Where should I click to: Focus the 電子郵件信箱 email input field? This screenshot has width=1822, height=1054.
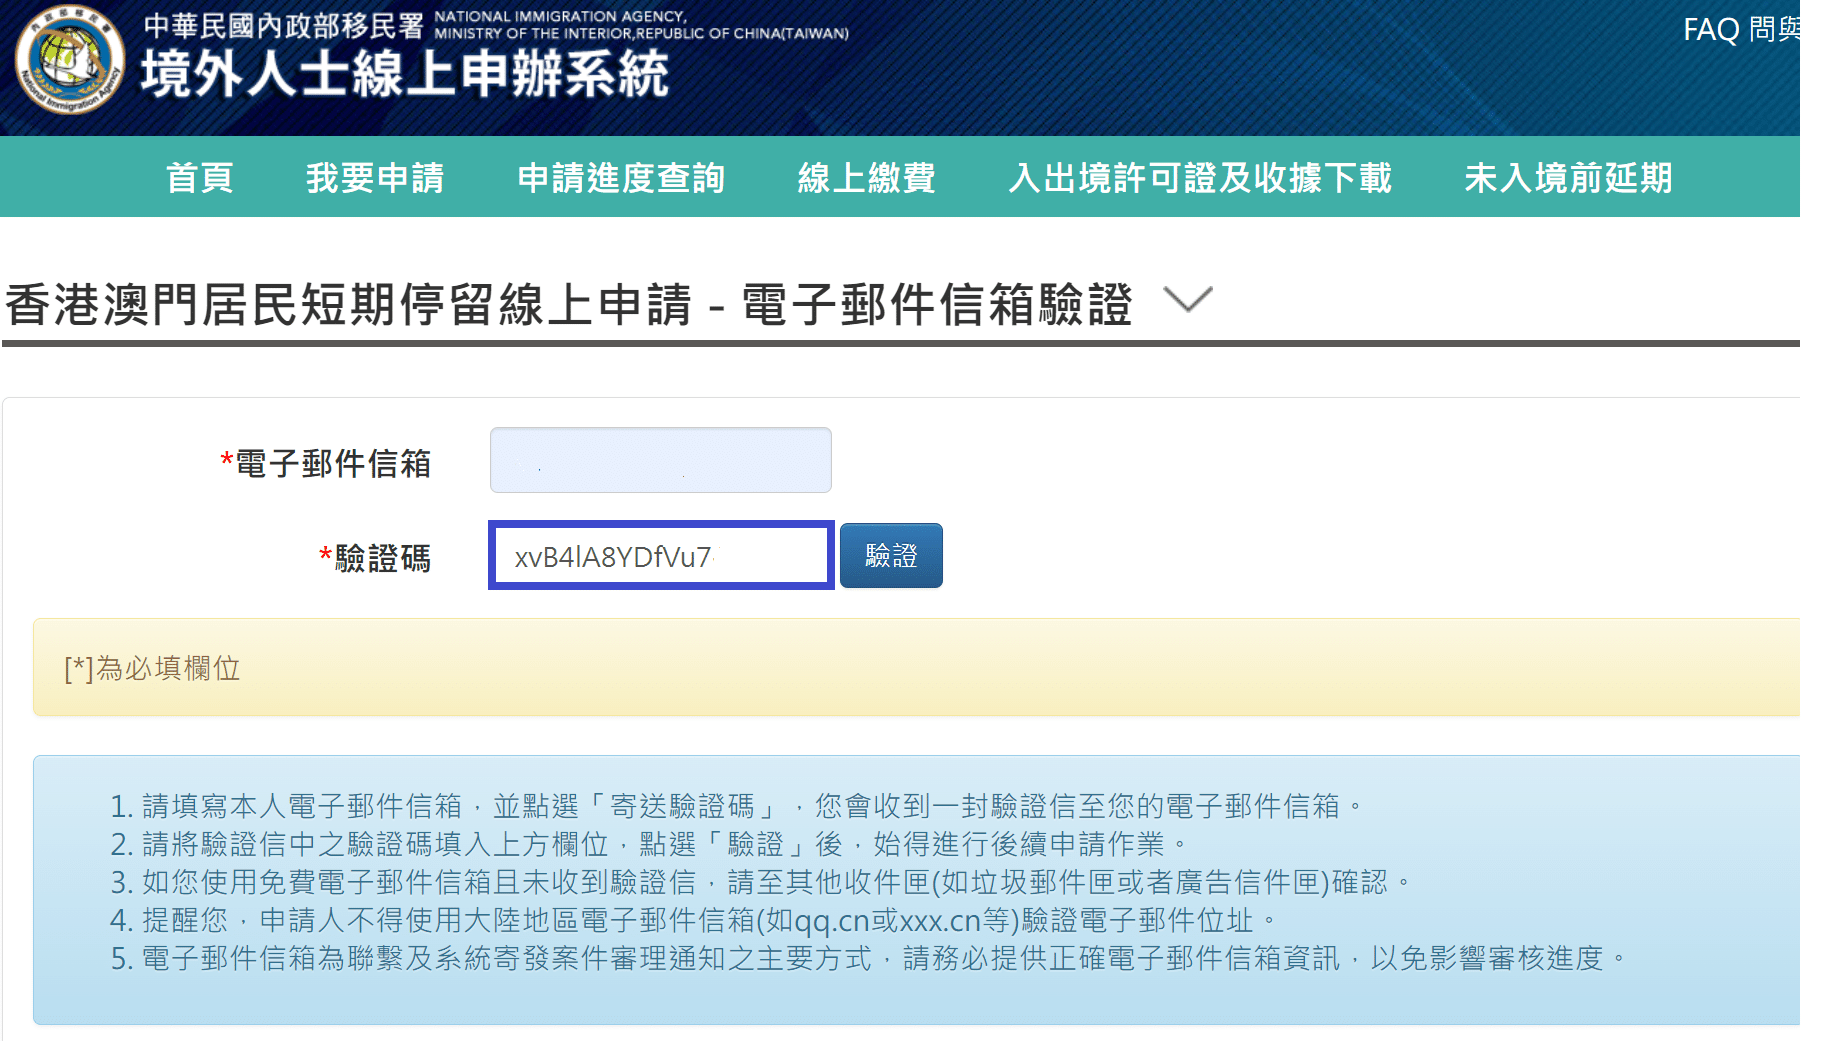pos(660,460)
